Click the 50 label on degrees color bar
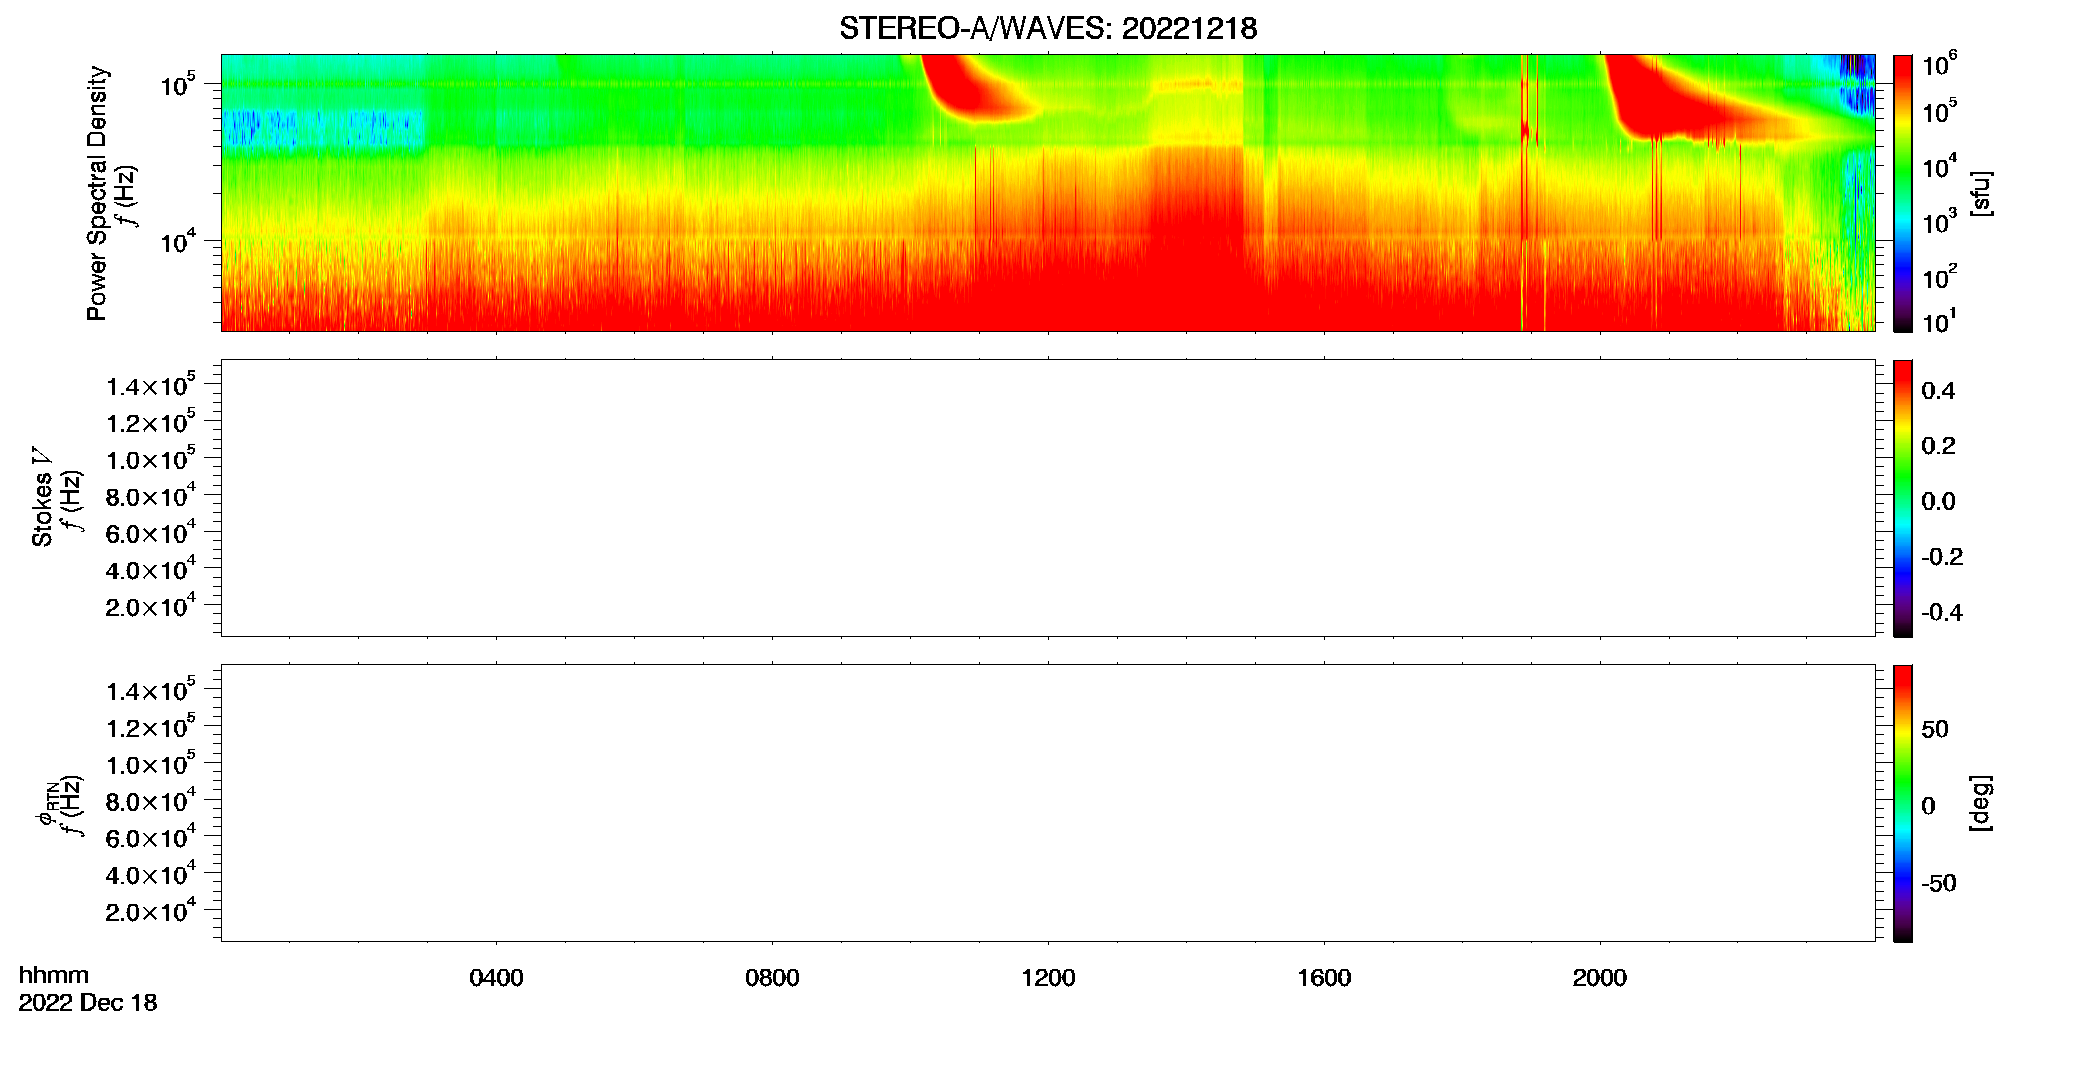 coord(1935,729)
